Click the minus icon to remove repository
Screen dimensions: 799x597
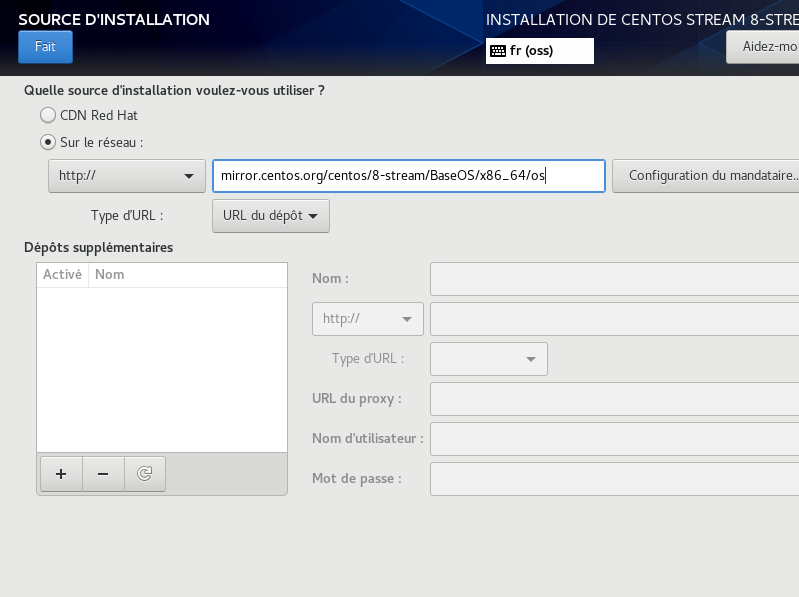103,474
